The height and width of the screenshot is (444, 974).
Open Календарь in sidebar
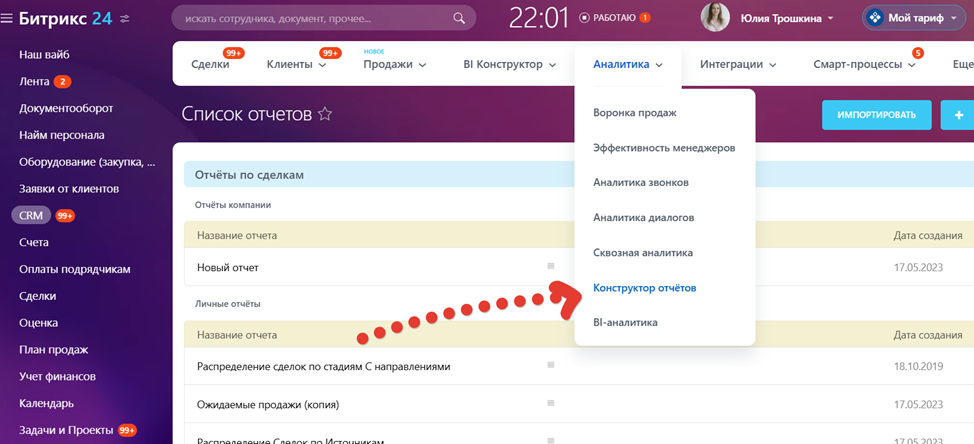[x=47, y=404]
